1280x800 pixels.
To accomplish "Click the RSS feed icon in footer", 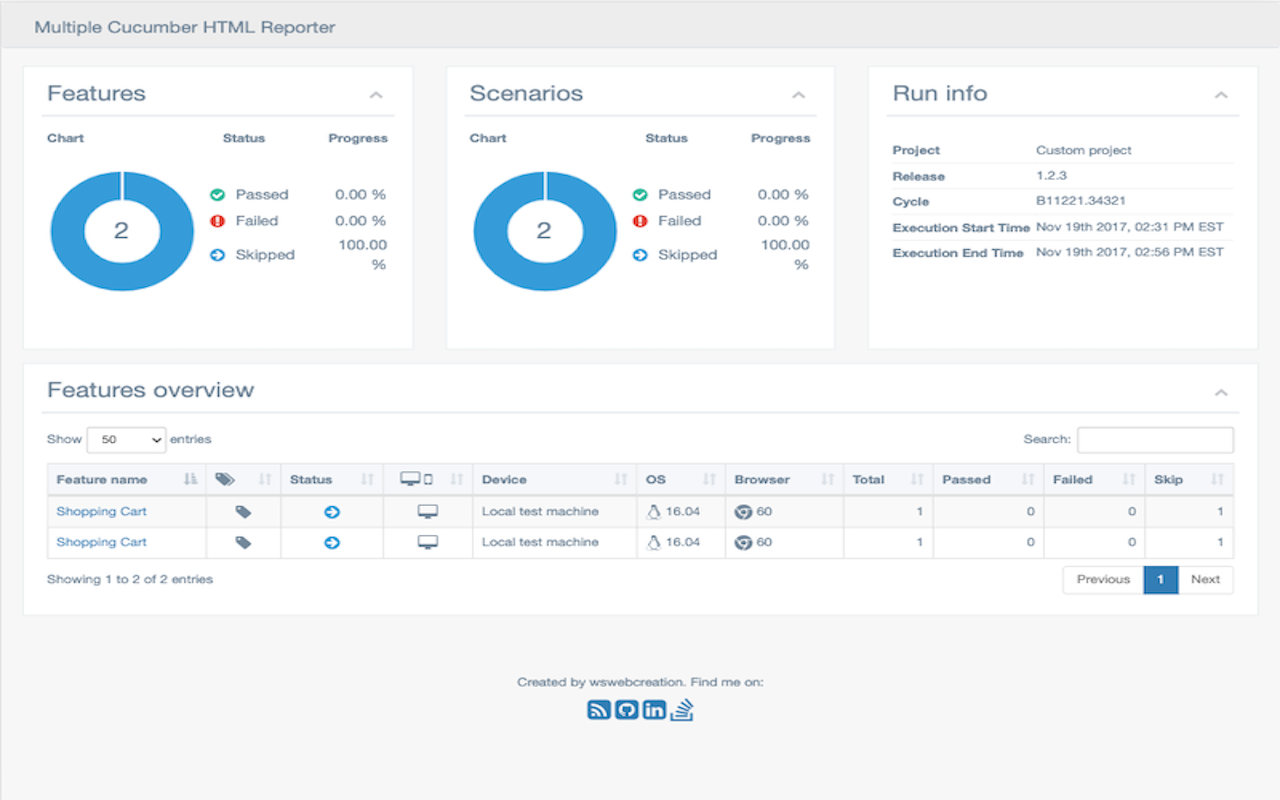I will (598, 710).
